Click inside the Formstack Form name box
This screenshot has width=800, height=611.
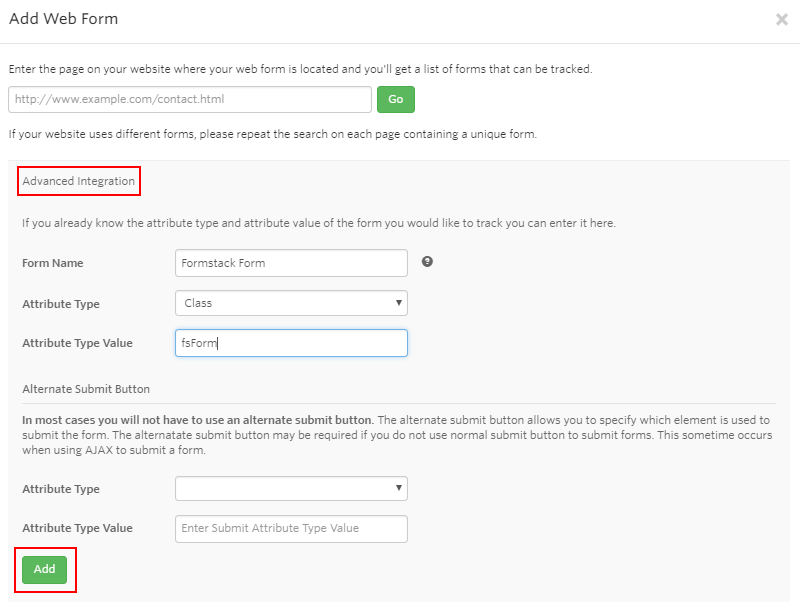point(290,262)
